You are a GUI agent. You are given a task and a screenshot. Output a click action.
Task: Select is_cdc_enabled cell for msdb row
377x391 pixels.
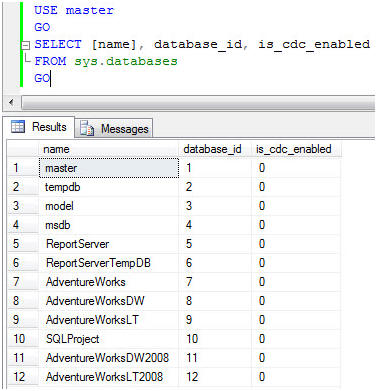(x=296, y=225)
